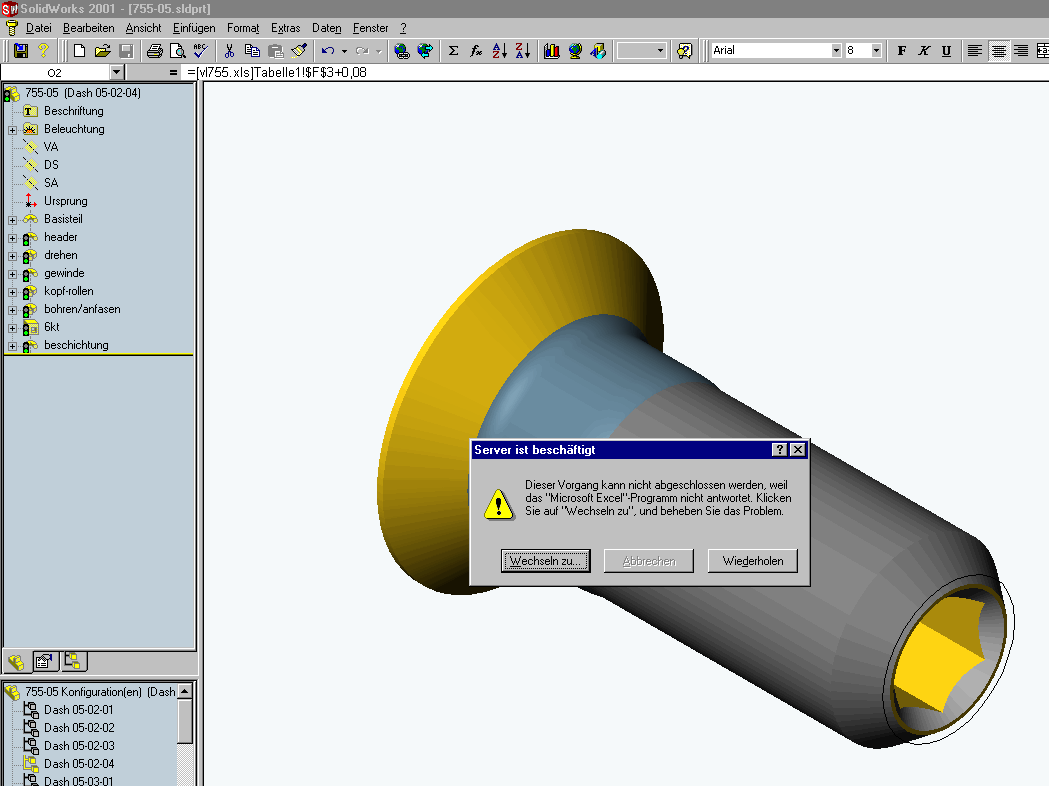Expand the 'gewinde' feature tree node
Viewport: 1049px width, 786px height.
[12, 273]
